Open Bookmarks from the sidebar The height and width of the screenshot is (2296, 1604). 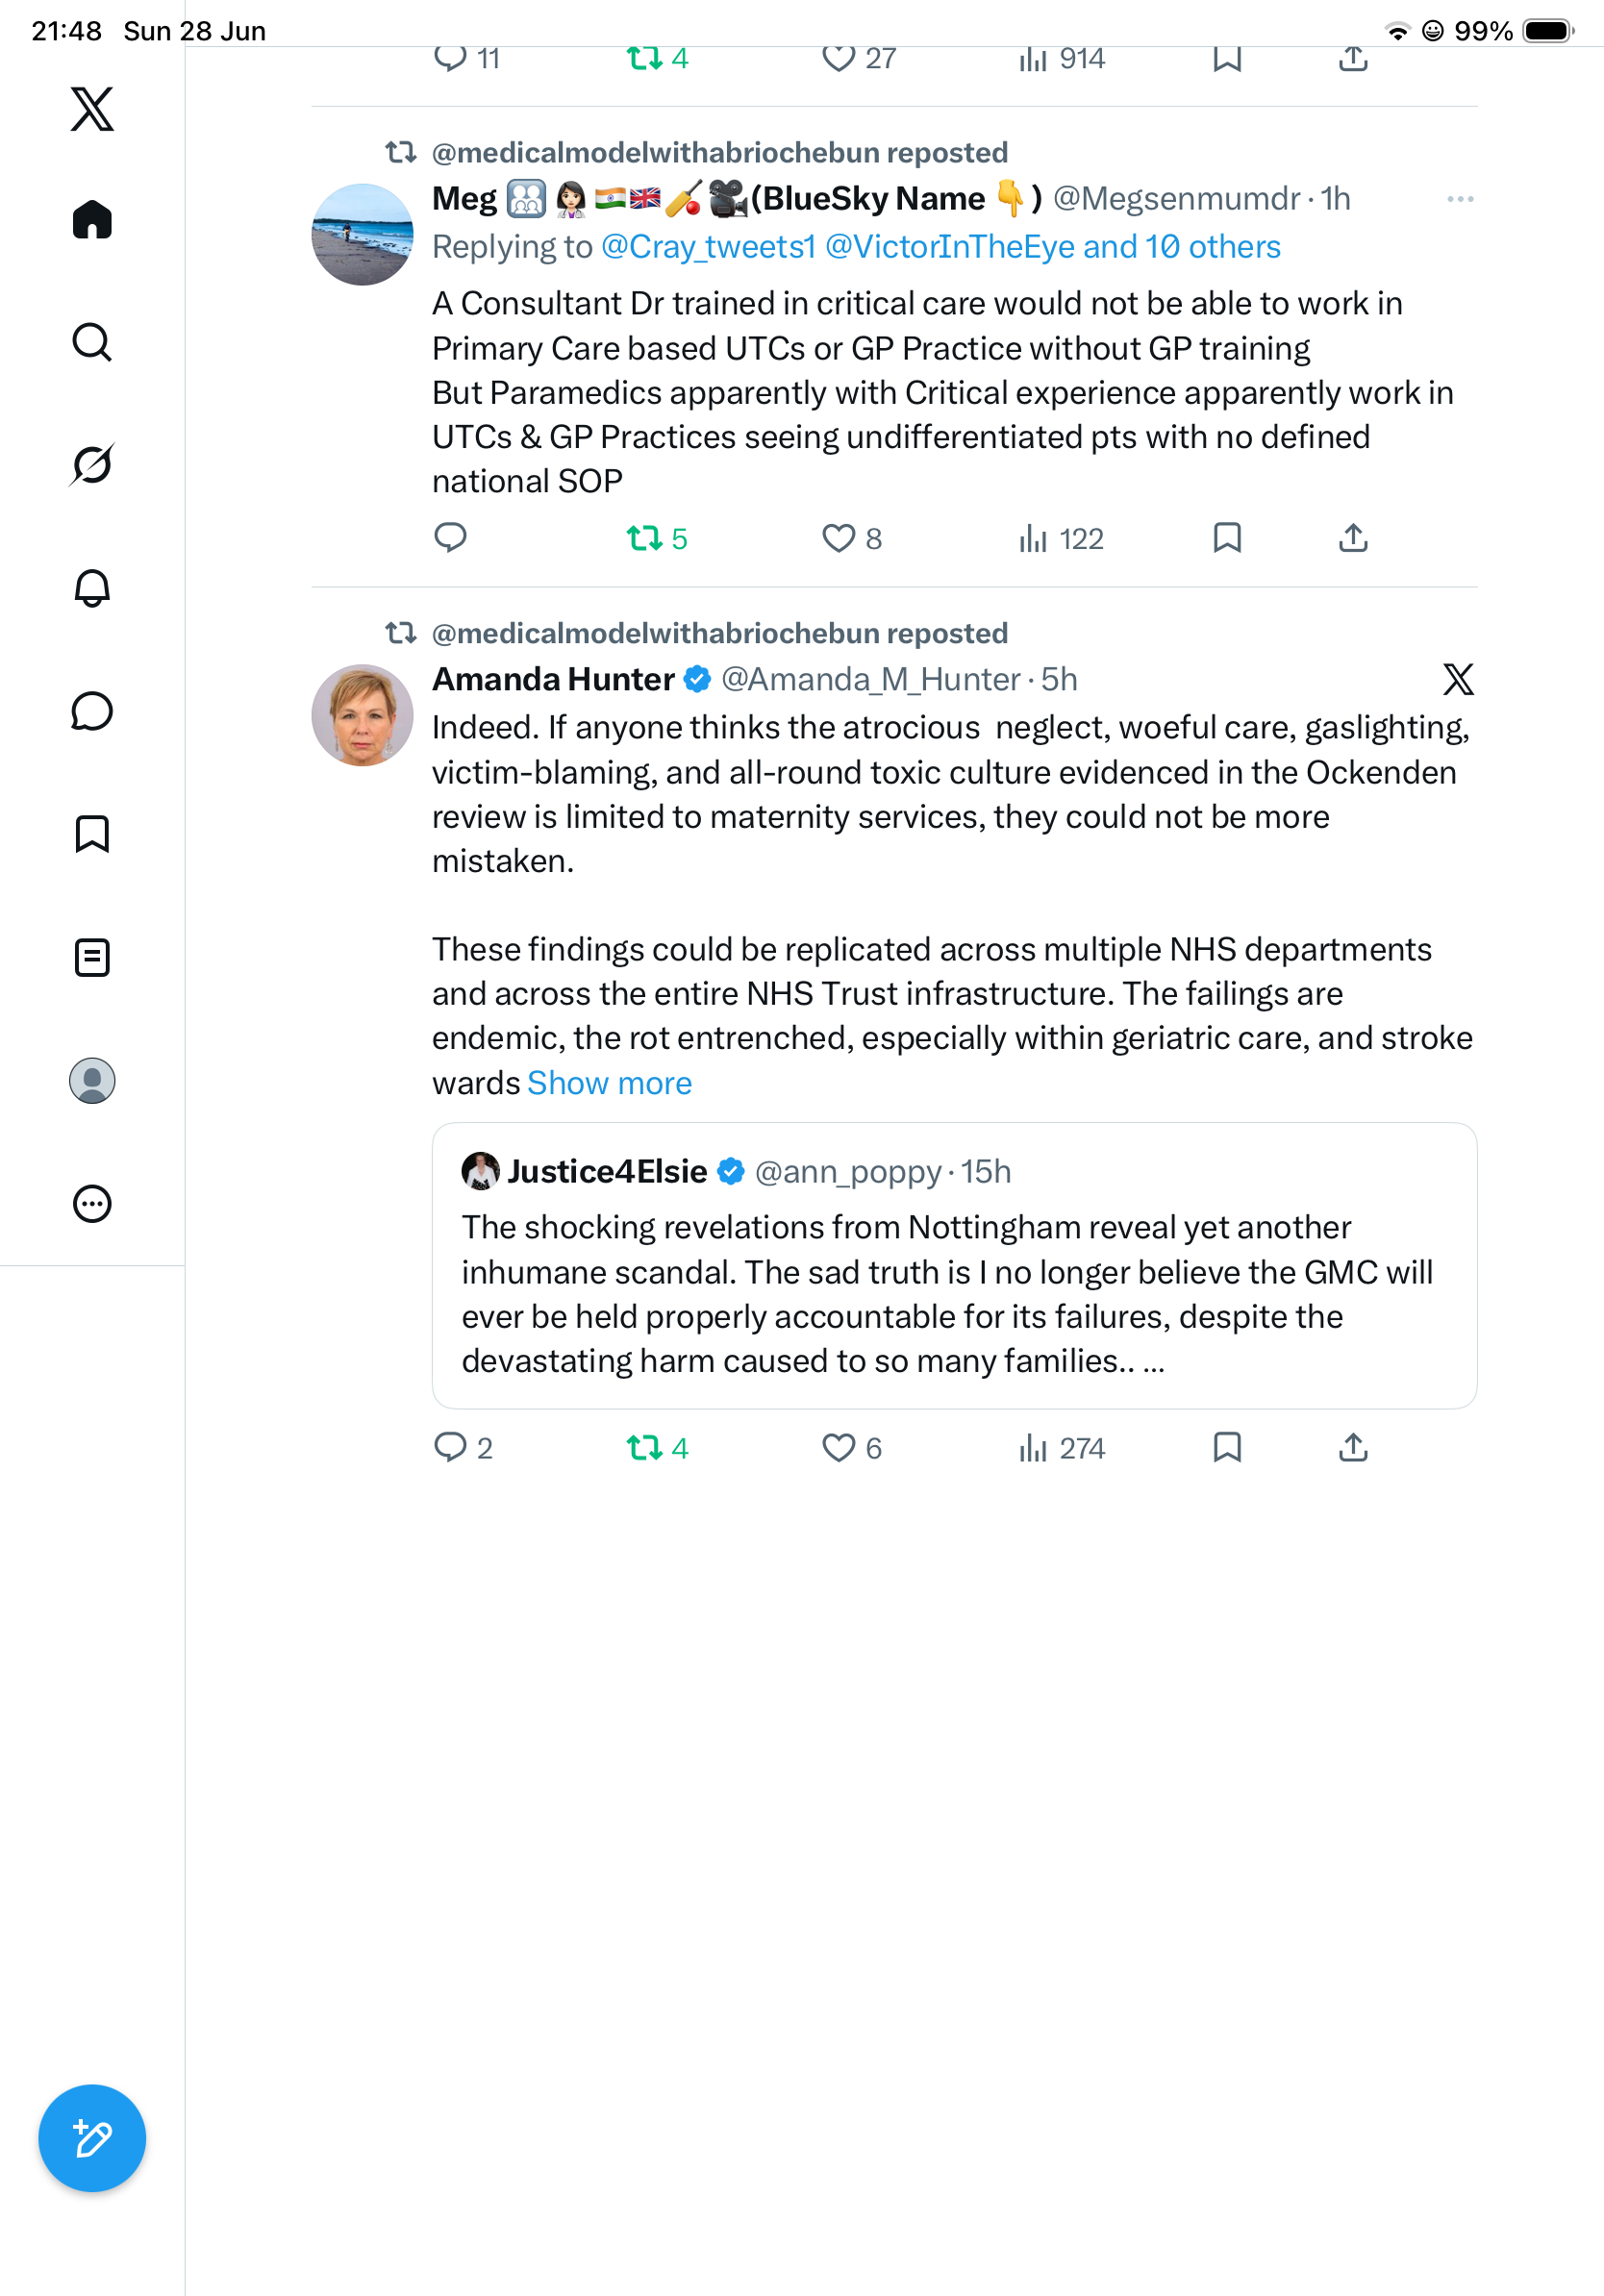pyautogui.click(x=92, y=834)
